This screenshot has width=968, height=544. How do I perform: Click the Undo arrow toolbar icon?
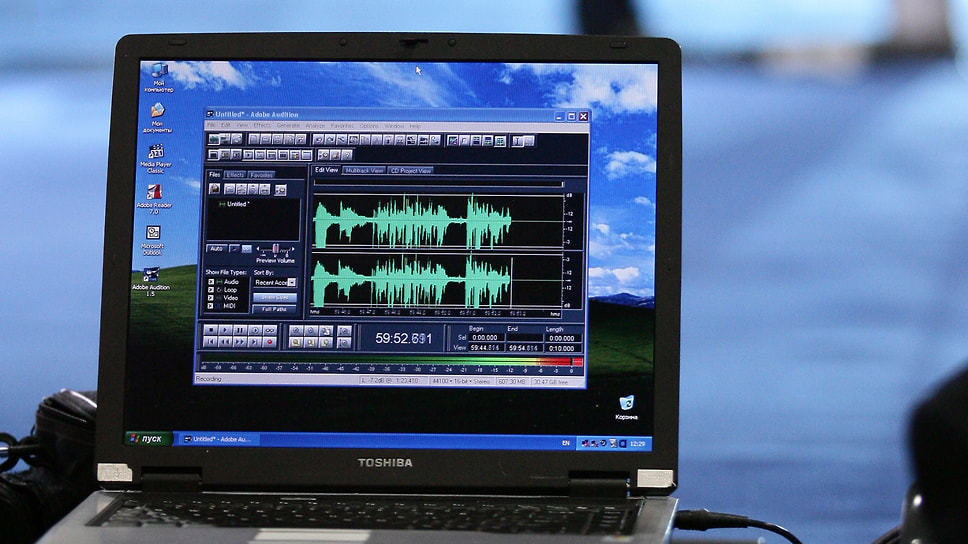point(319,140)
